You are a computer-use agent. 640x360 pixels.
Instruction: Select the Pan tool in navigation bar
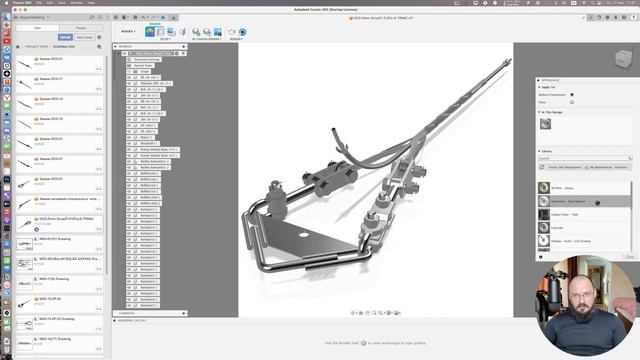pyautogui.click(x=367, y=313)
